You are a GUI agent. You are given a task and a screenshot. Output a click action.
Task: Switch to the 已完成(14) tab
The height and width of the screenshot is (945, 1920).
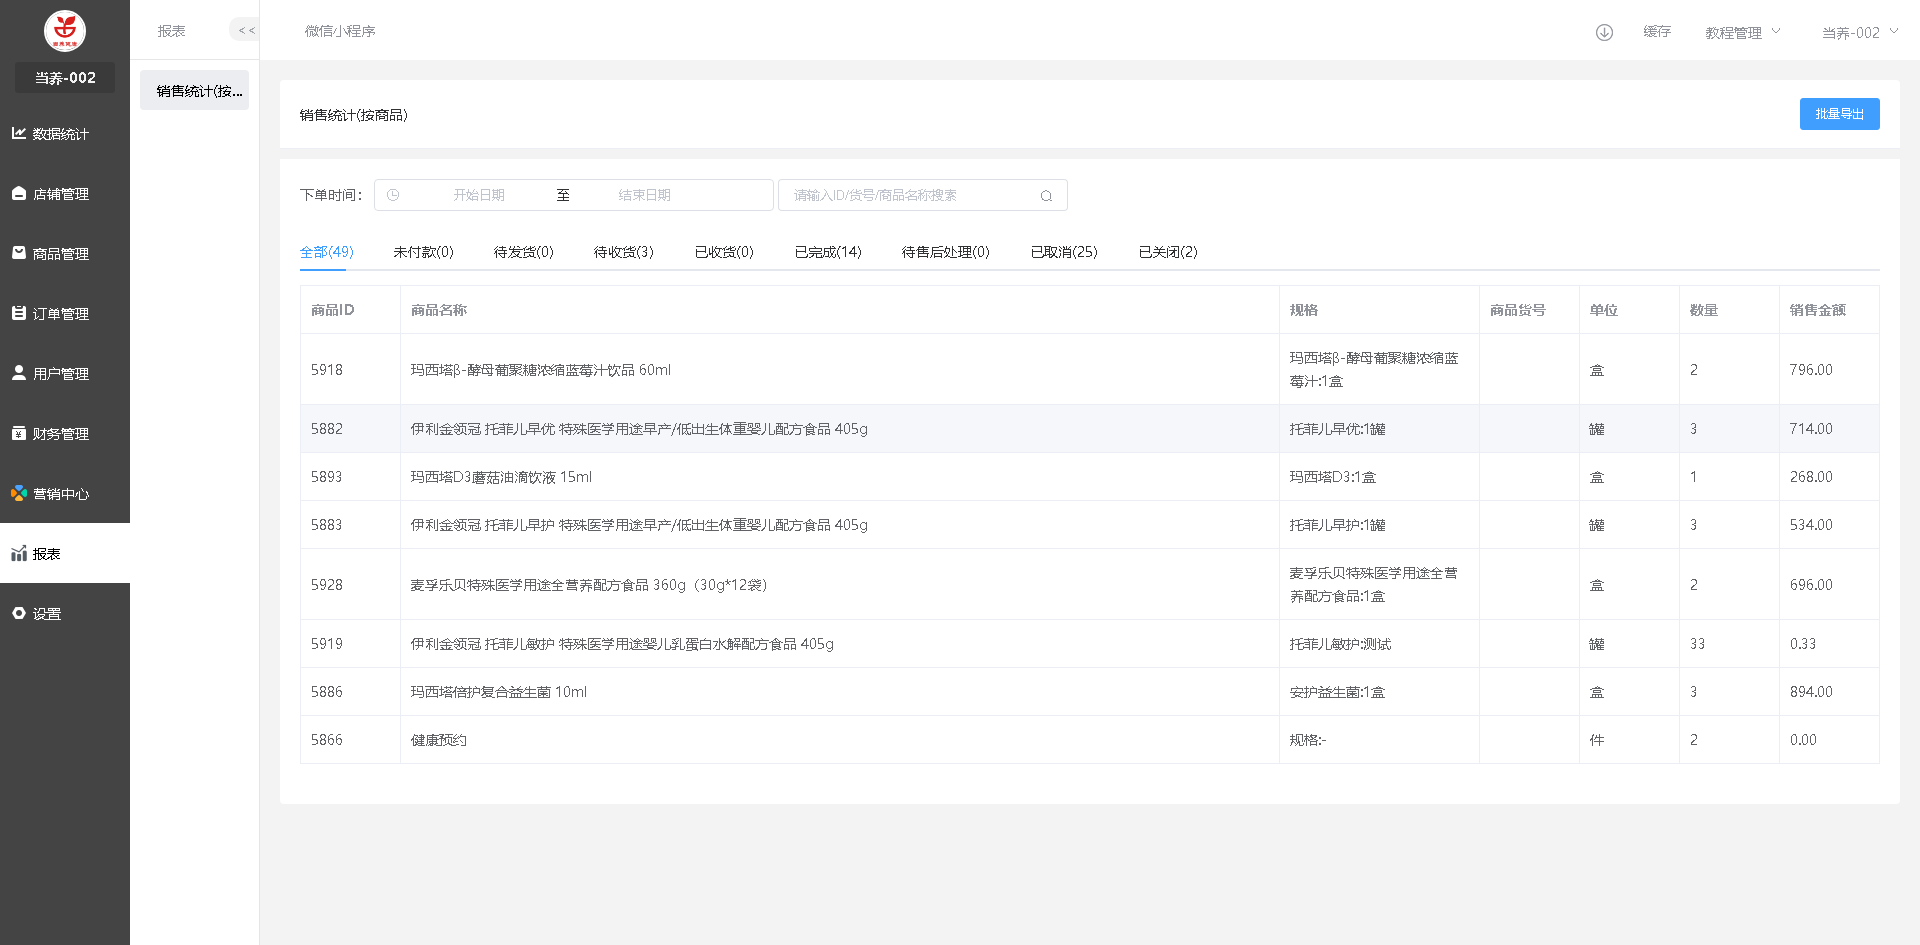(x=827, y=252)
